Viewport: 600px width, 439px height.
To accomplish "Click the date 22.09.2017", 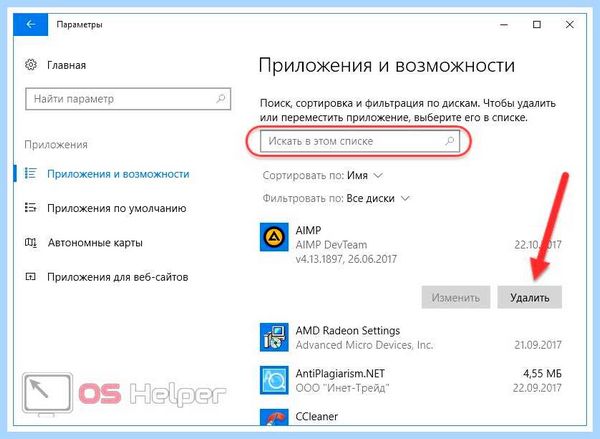I will coord(537,388).
